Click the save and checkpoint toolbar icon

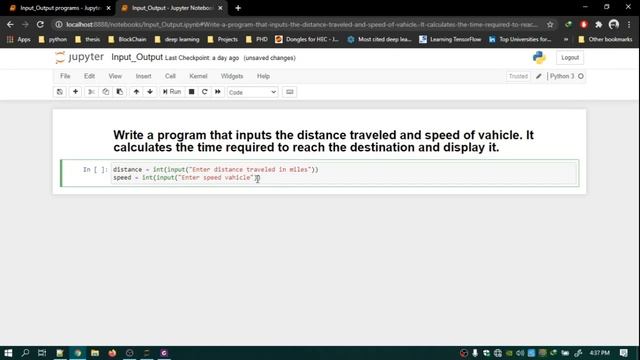[60, 92]
